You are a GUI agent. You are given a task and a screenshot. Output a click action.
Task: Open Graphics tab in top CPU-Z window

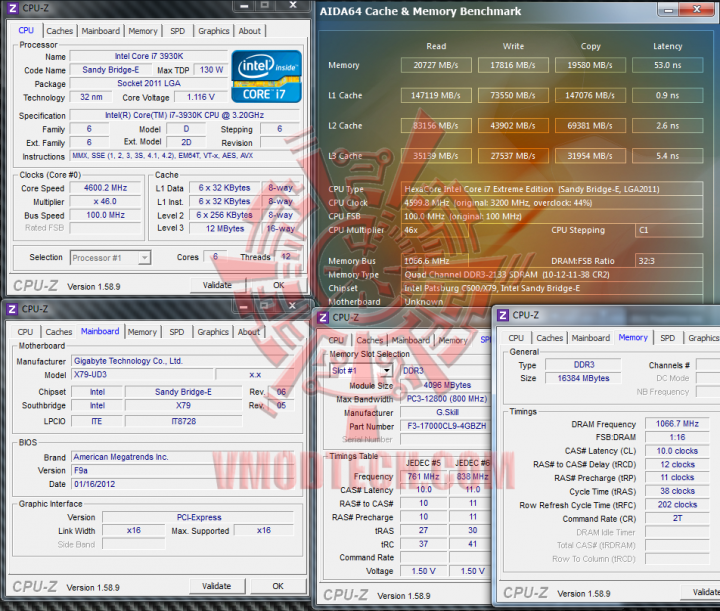(x=214, y=31)
